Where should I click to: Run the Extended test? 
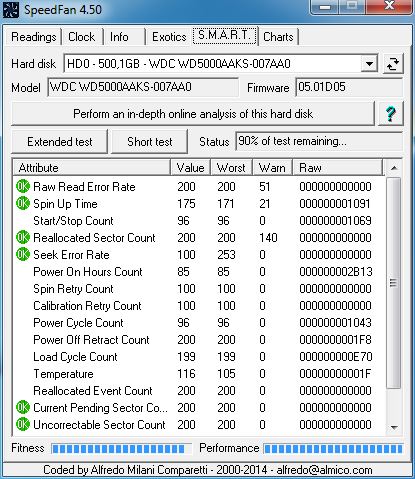(60, 142)
